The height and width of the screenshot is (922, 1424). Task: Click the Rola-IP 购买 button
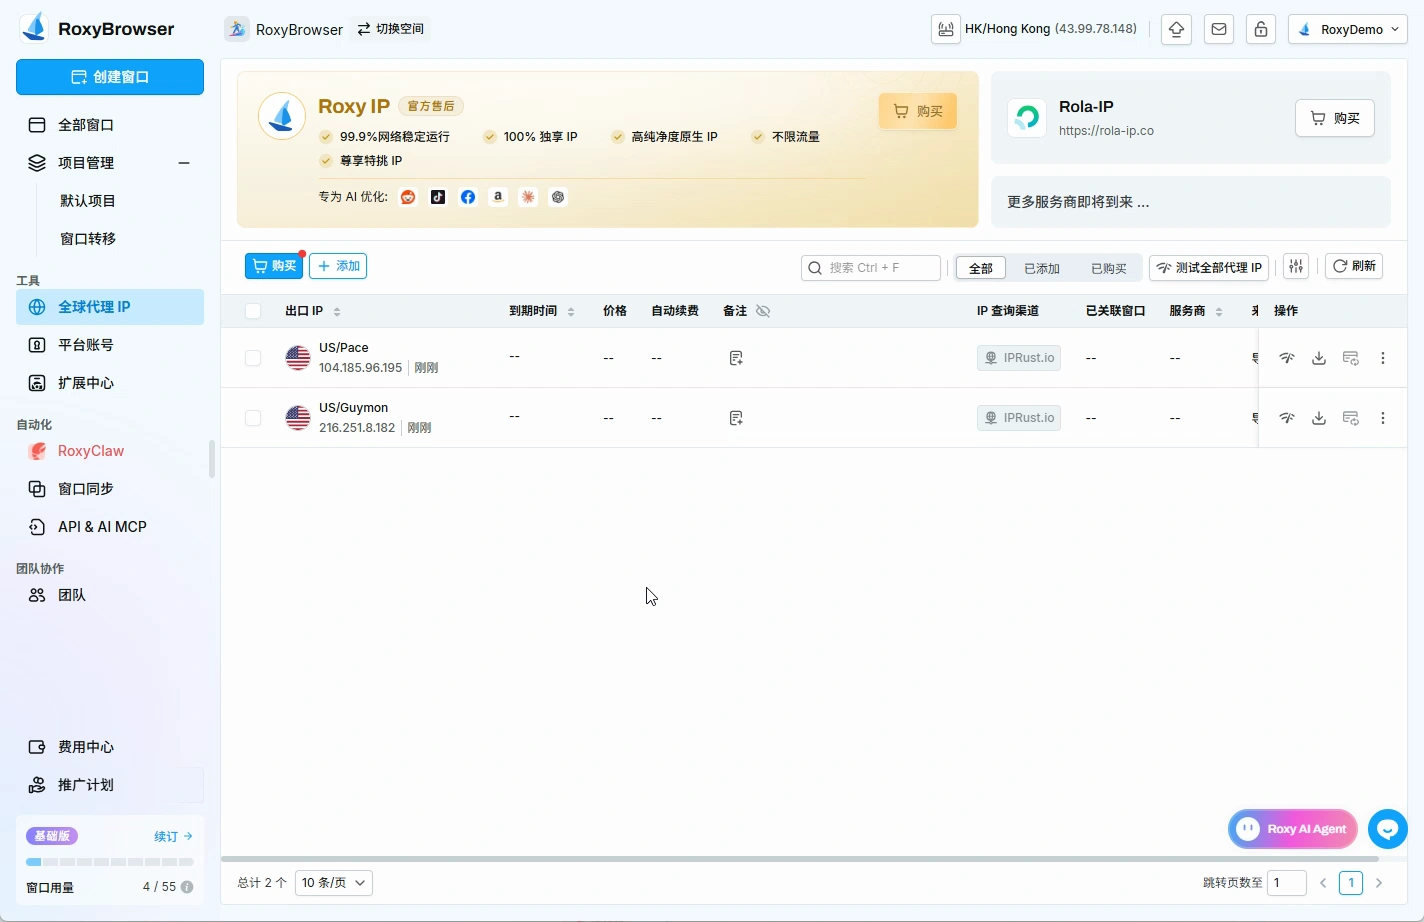point(1335,118)
